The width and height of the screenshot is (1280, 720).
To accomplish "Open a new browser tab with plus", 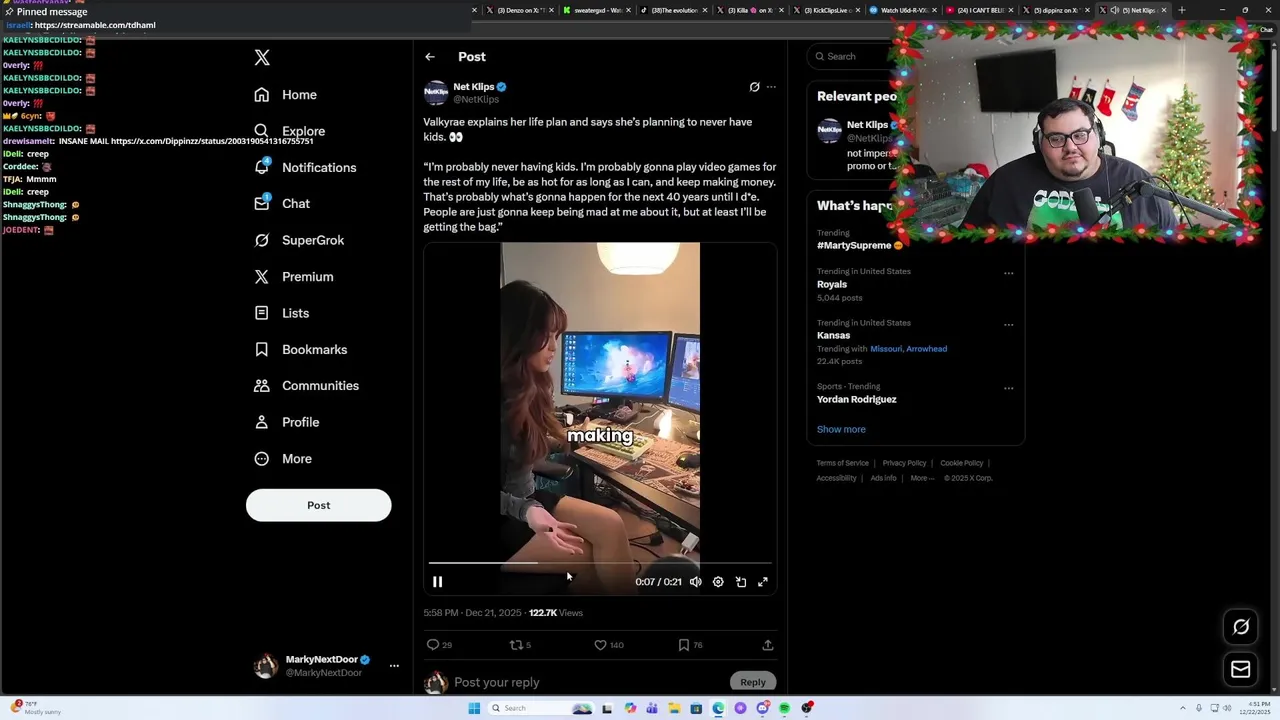I will (1181, 10).
